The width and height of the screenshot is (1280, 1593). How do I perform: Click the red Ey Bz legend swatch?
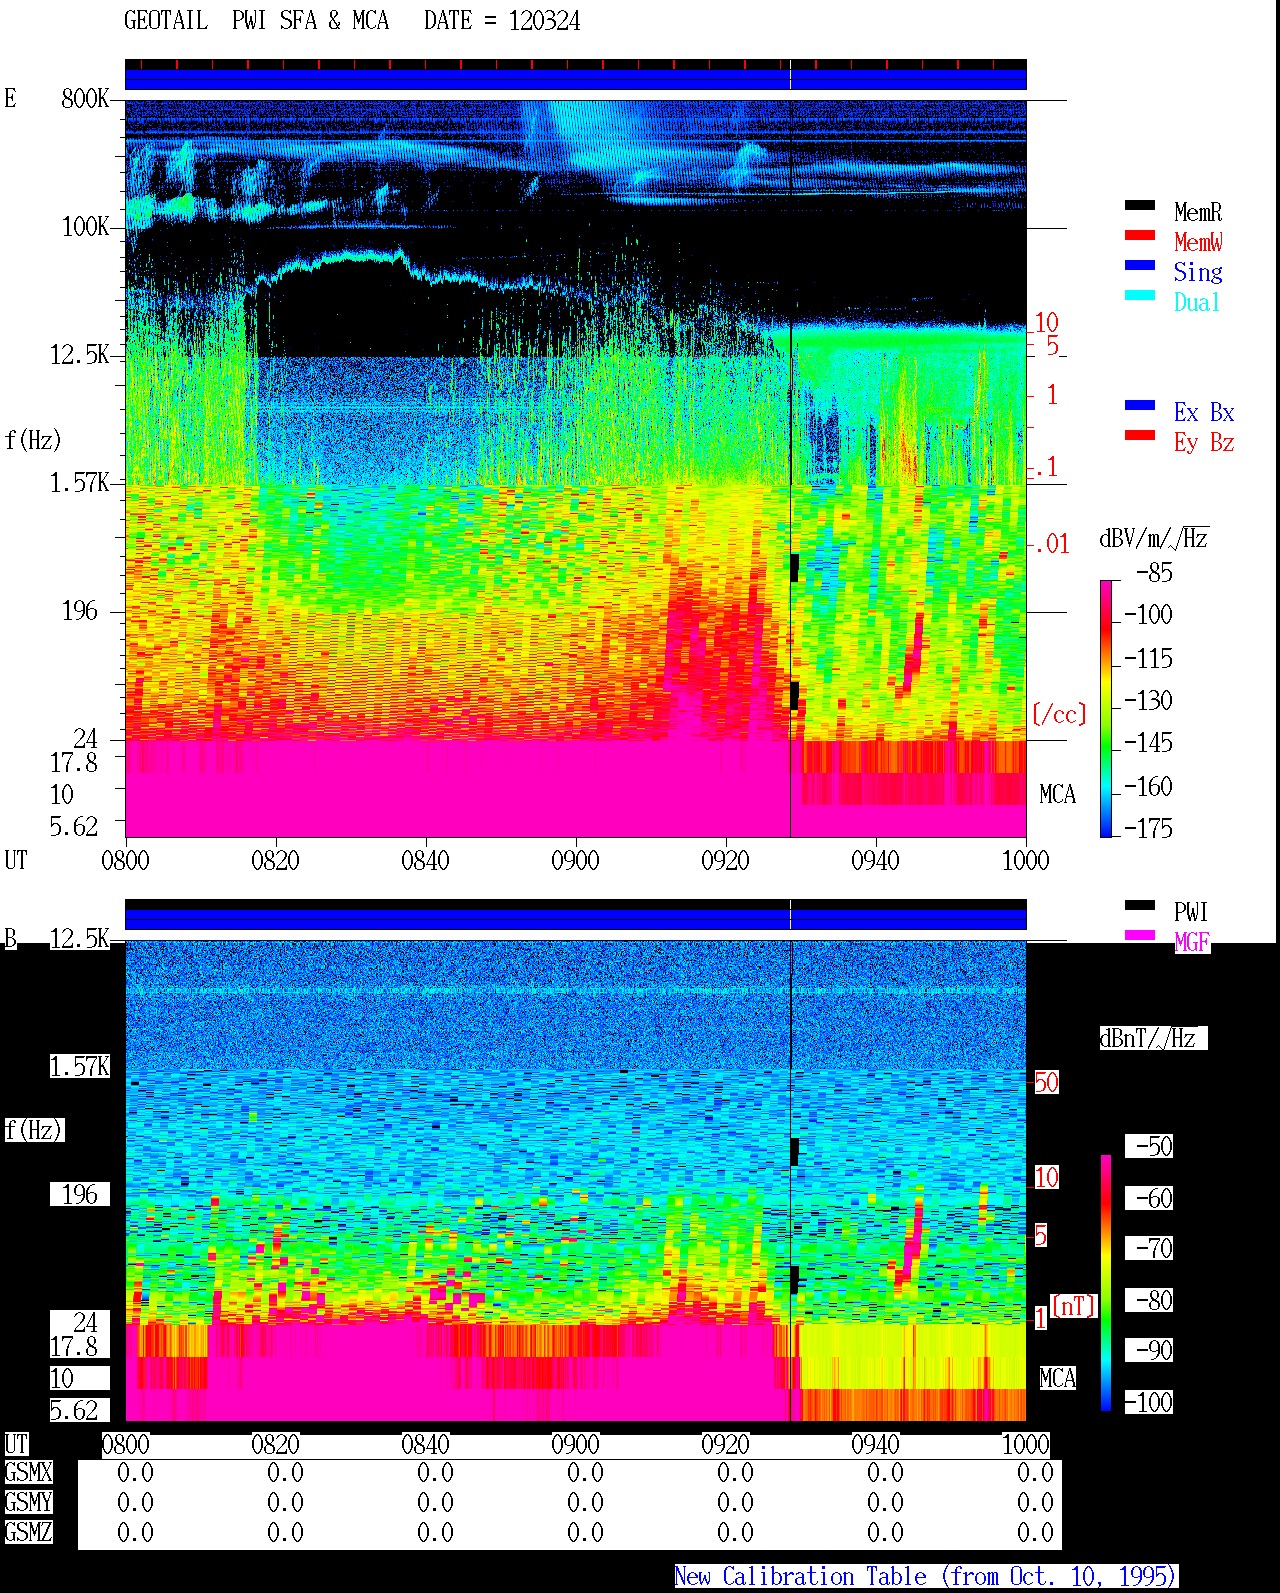click(1140, 435)
